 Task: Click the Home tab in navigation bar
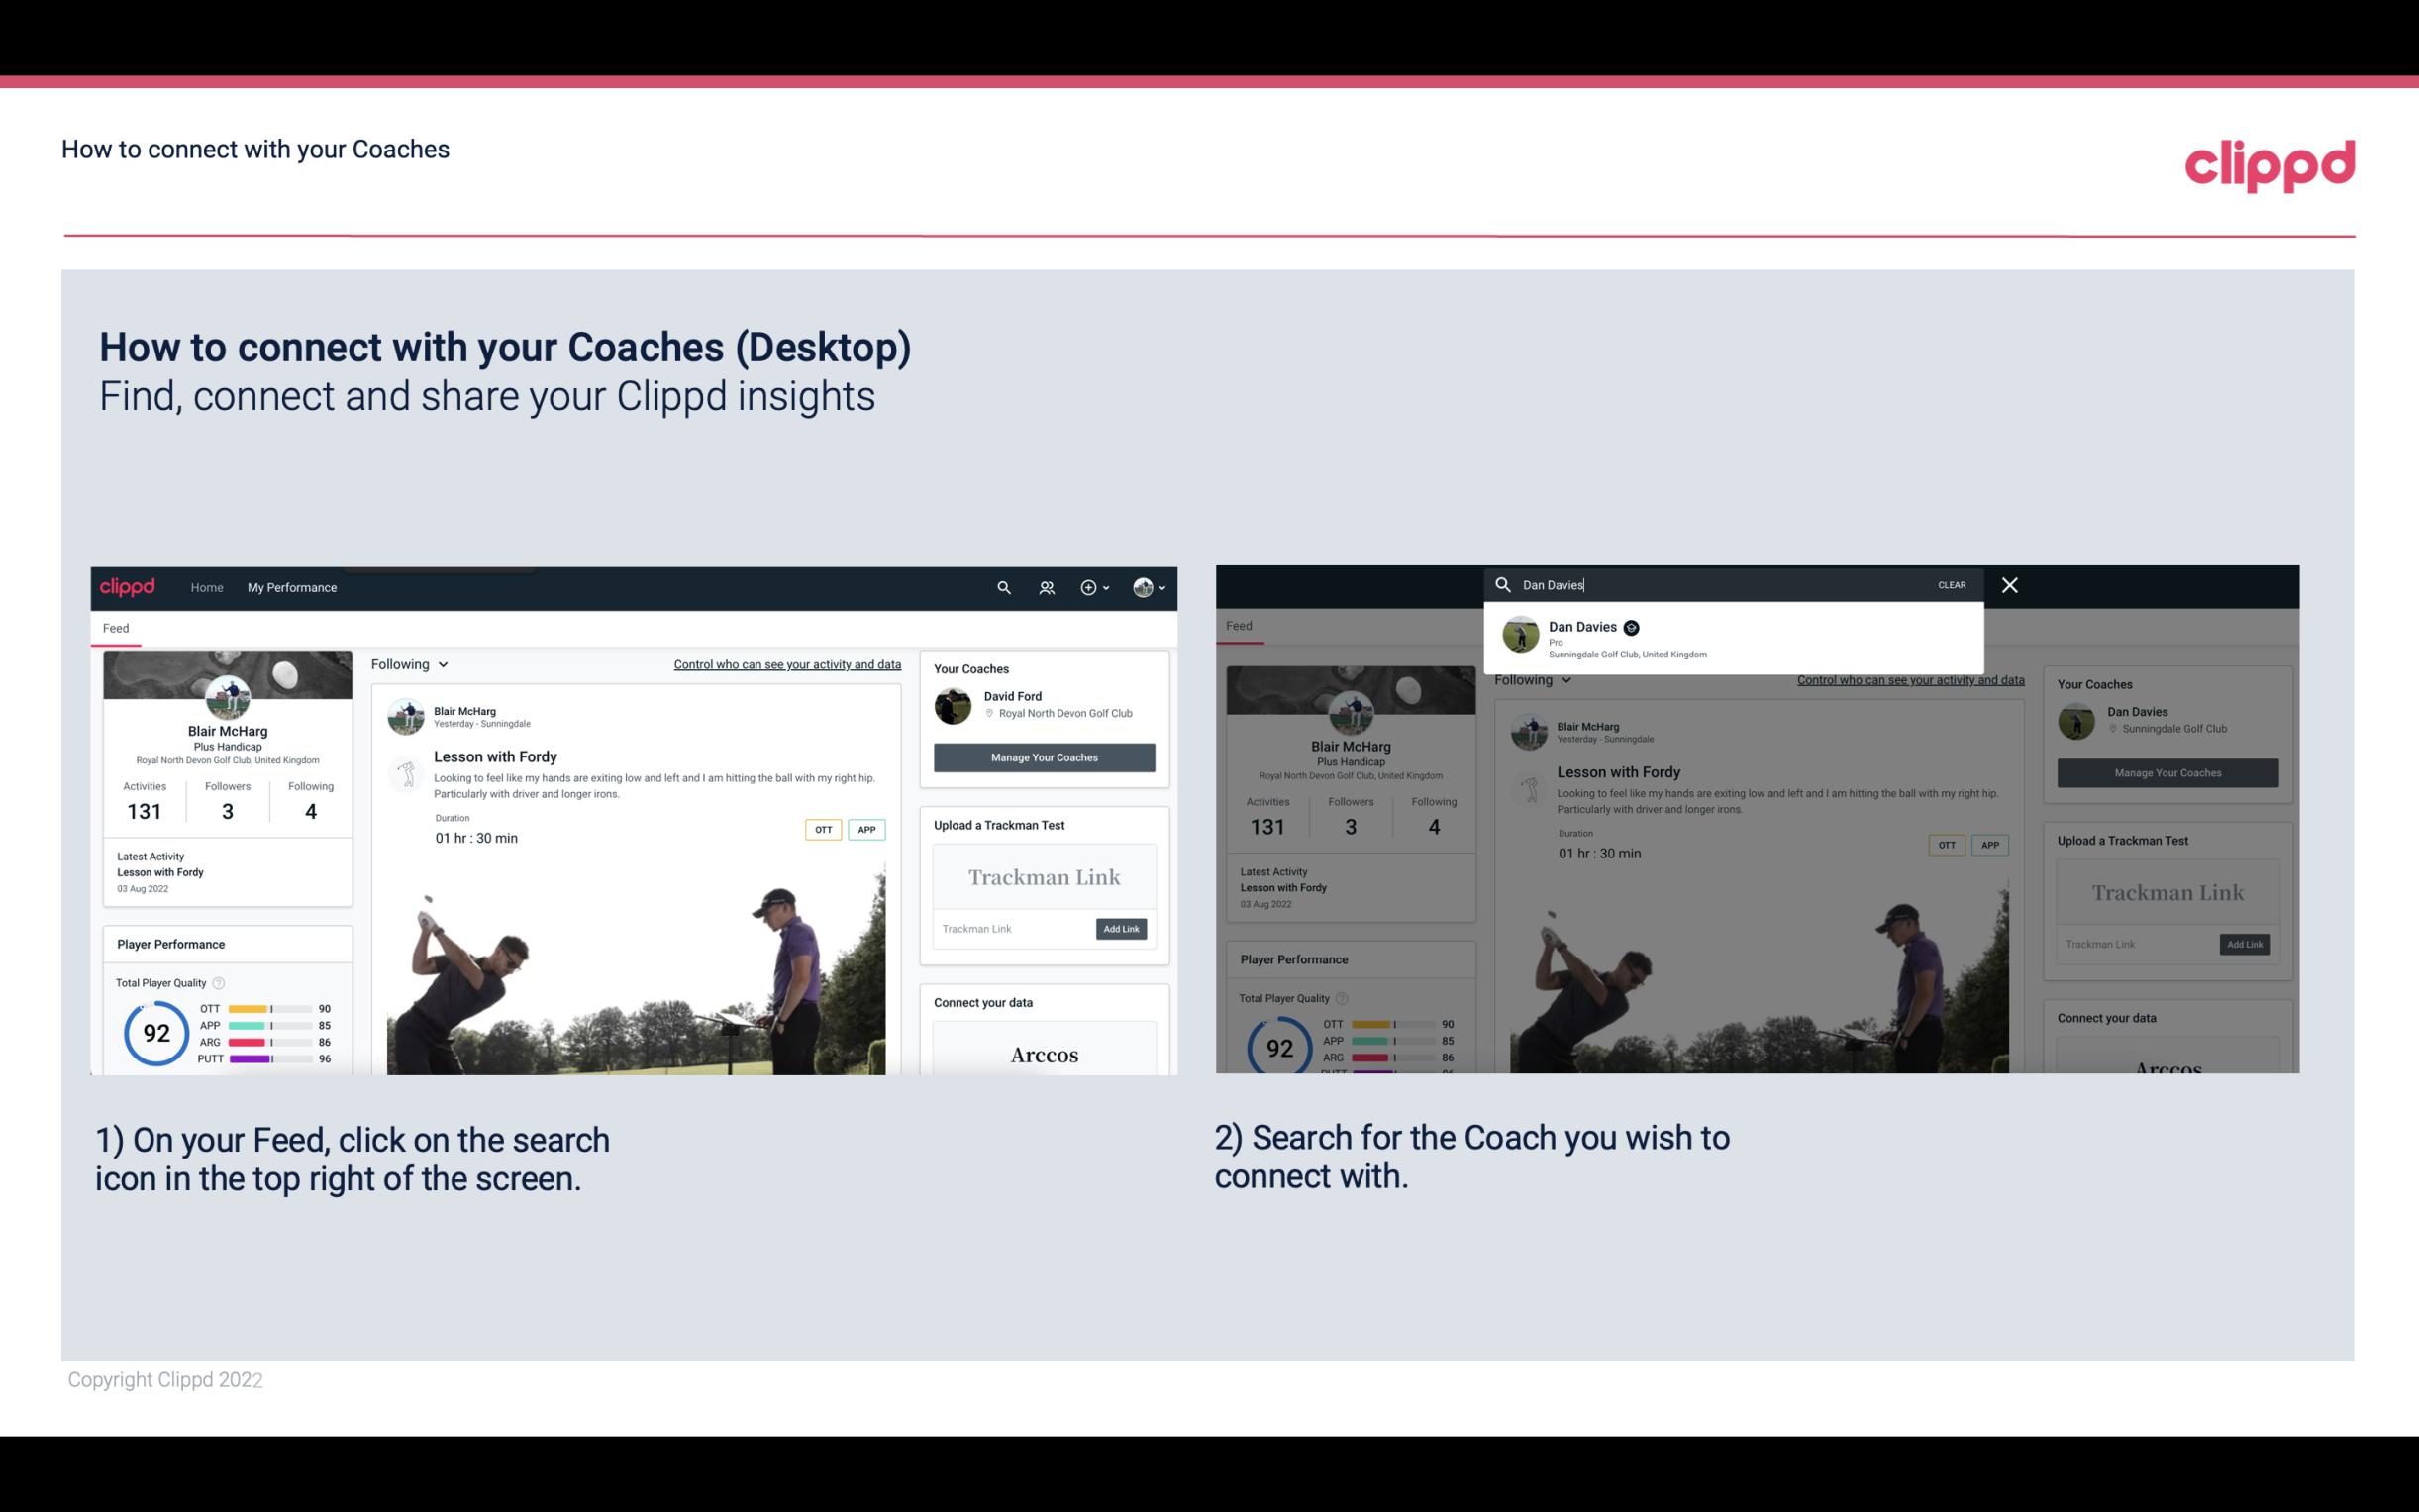pos(207,587)
